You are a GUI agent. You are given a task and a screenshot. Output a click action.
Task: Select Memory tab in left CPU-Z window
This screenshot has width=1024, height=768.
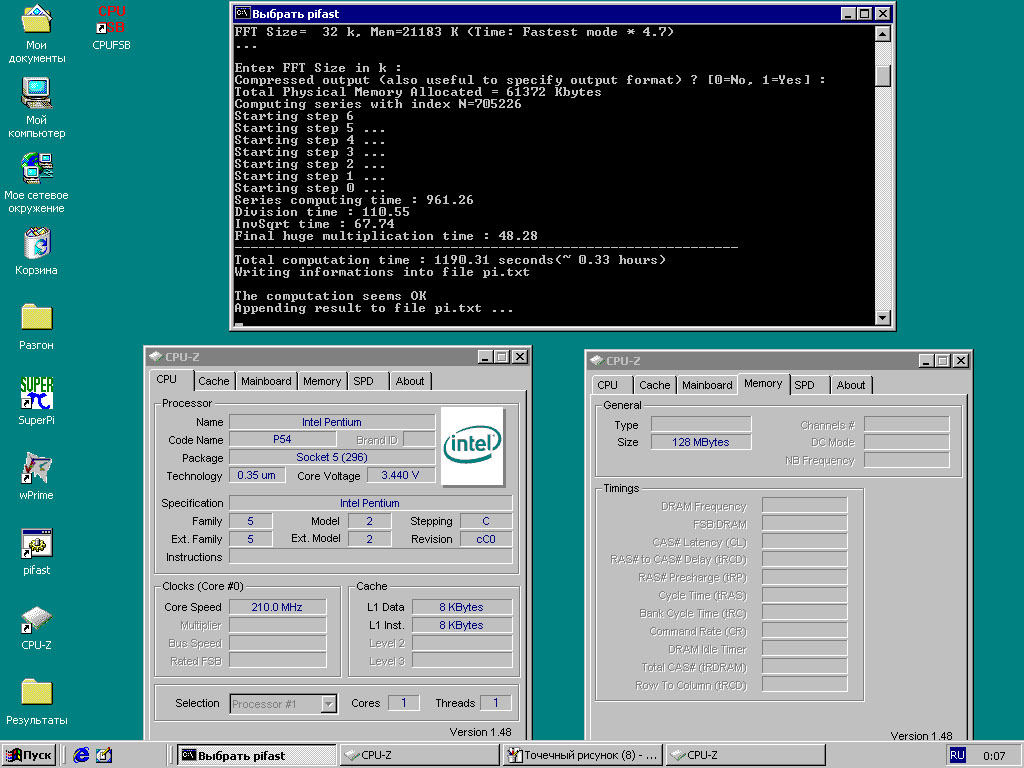tap(322, 381)
